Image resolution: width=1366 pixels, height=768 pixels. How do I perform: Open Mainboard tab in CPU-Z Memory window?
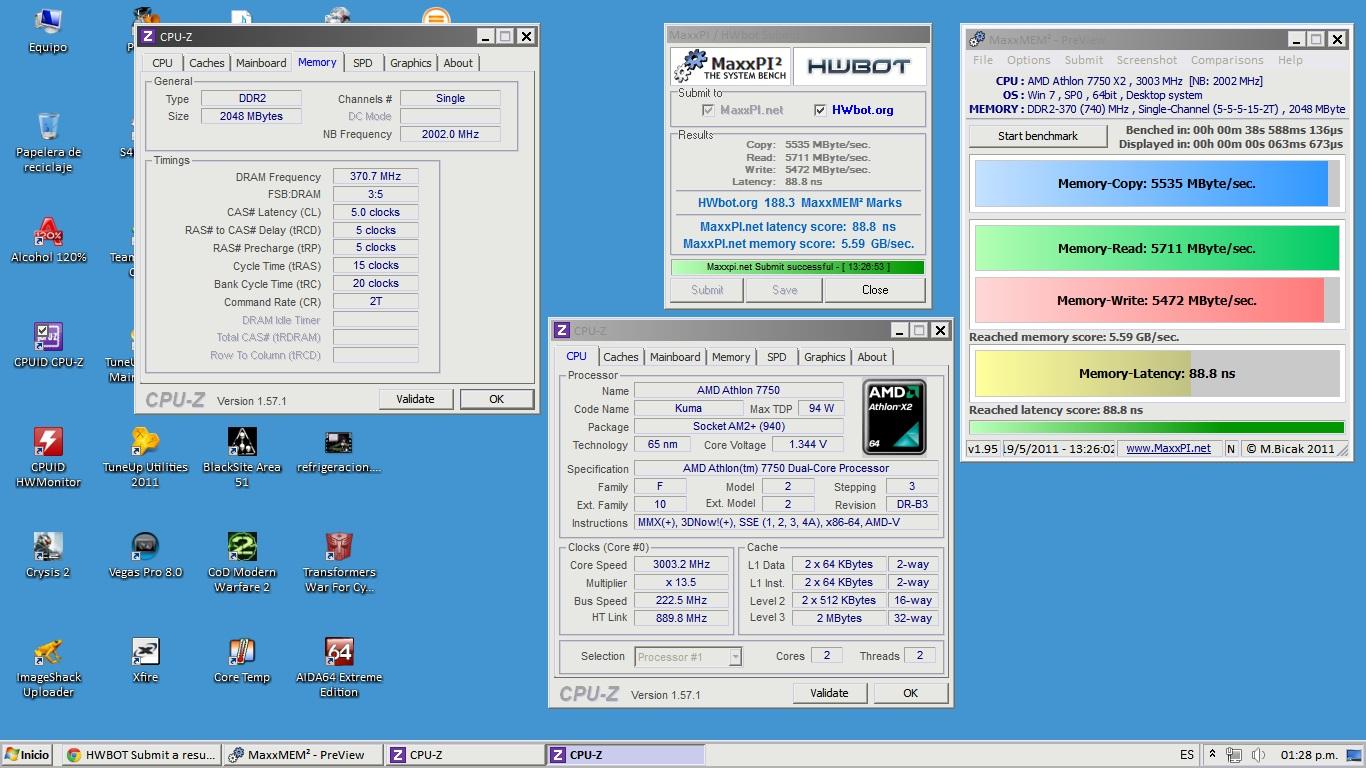pyautogui.click(x=261, y=63)
